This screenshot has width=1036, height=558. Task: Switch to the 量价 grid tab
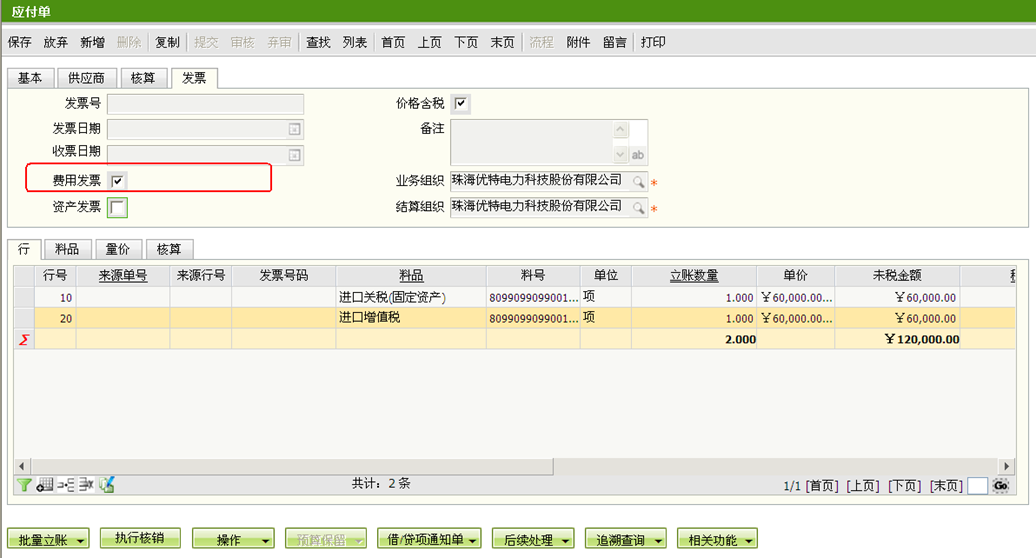coord(118,250)
